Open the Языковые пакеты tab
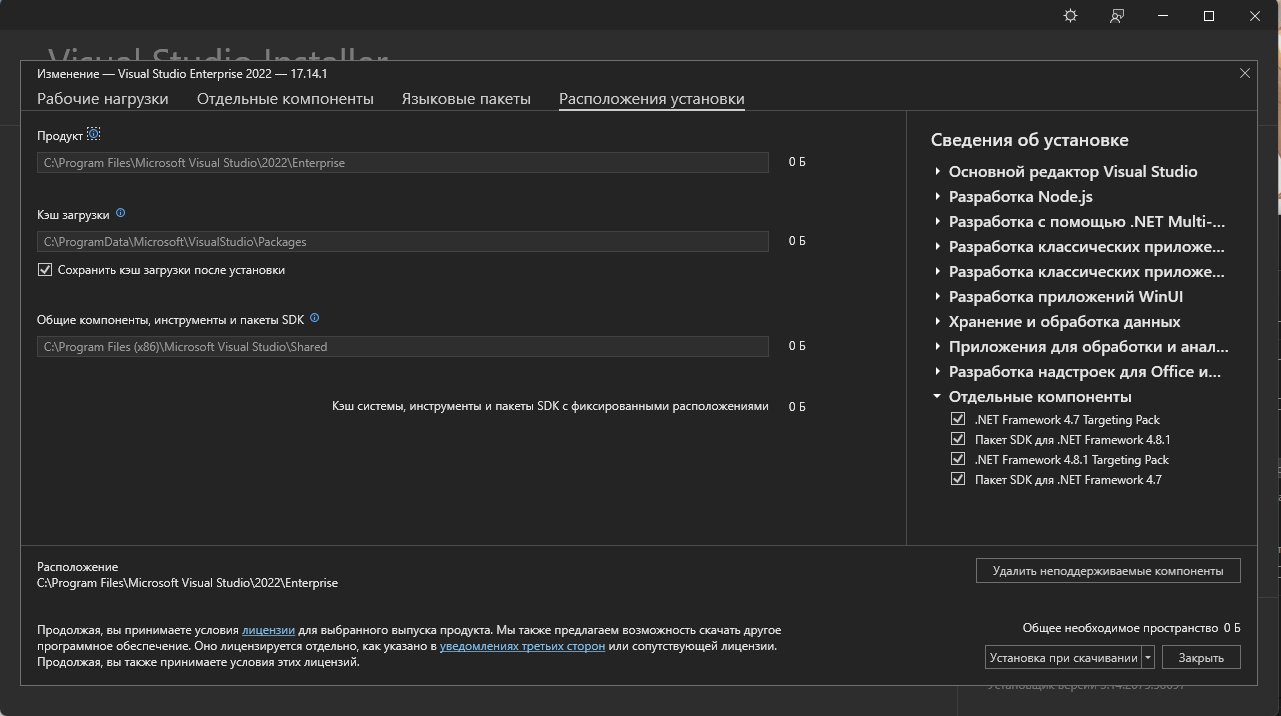This screenshot has height=716, width=1281. coord(466,99)
